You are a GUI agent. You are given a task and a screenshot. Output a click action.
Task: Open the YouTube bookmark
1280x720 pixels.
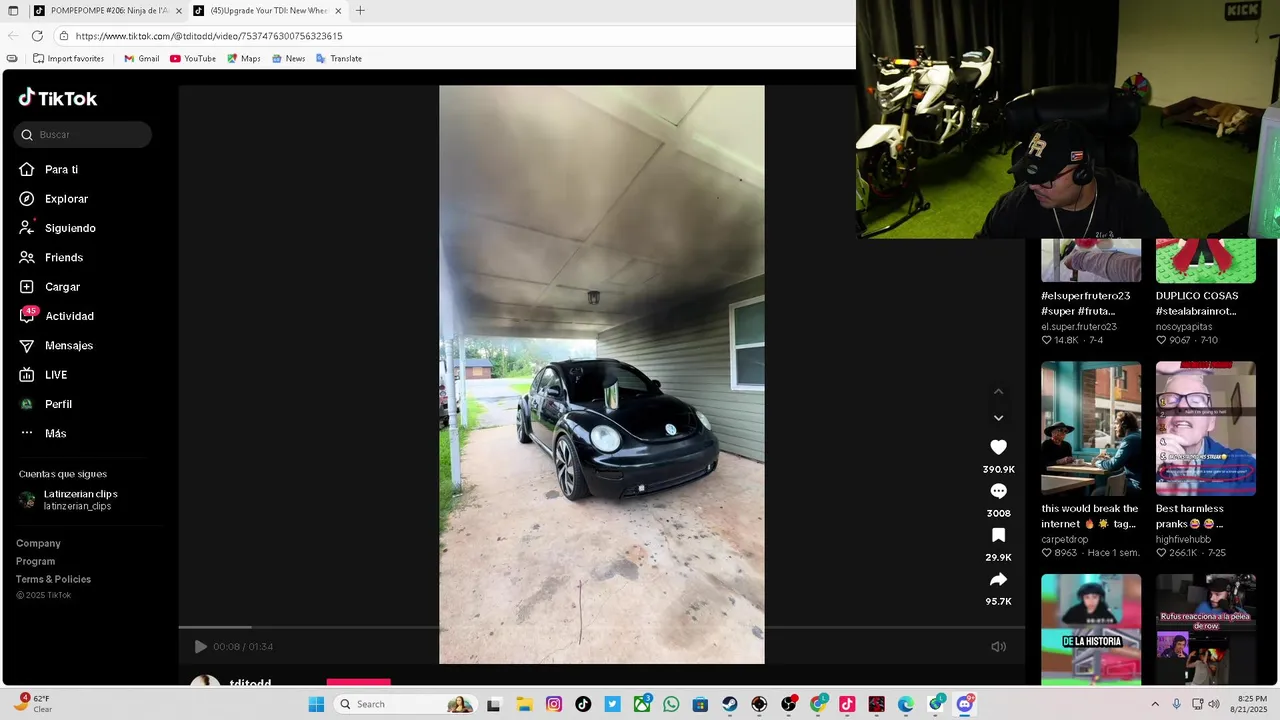(x=192, y=59)
